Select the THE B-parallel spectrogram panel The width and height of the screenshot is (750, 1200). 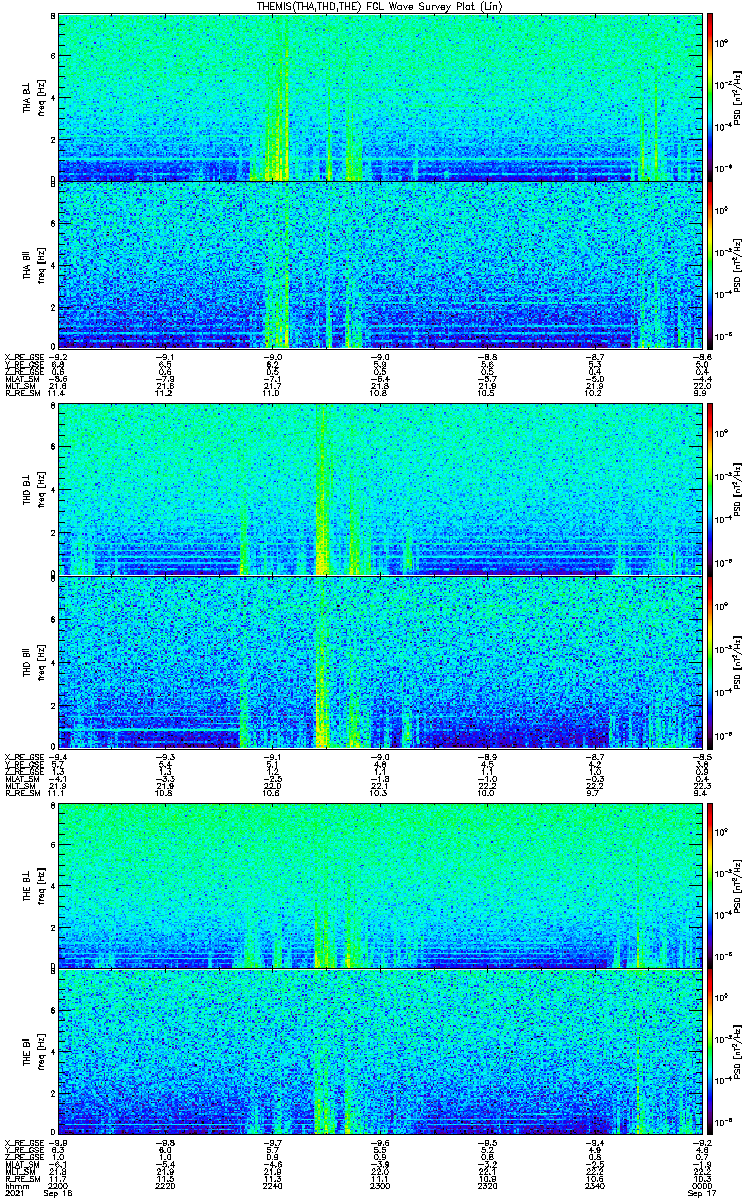coord(380,1052)
